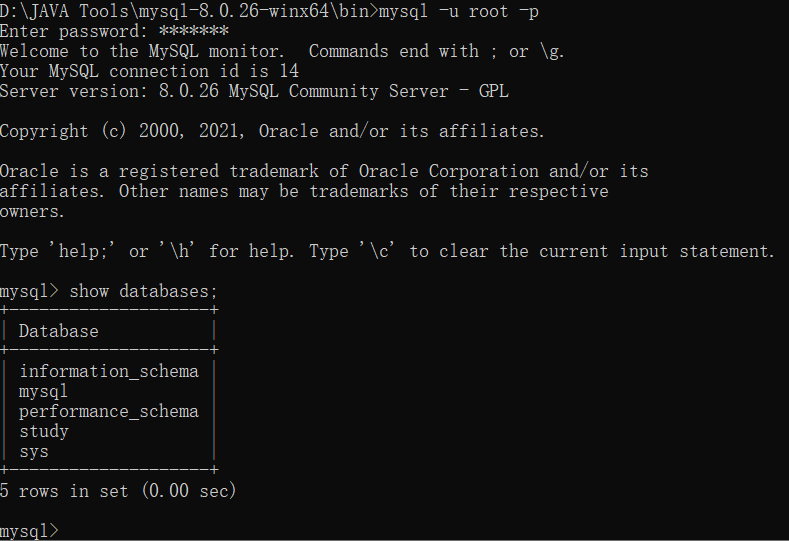Image resolution: width=789 pixels, height=541 pixels.
Task: Click information_schema in the result table
Action: click(x=109, y=371)
